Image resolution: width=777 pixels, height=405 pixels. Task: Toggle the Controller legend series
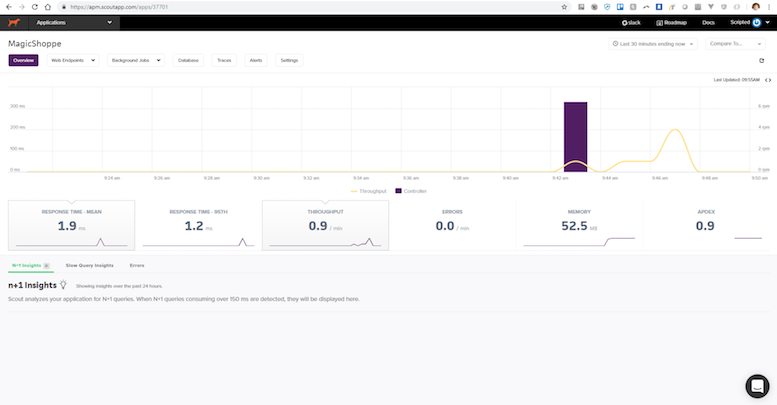(411, 191)
